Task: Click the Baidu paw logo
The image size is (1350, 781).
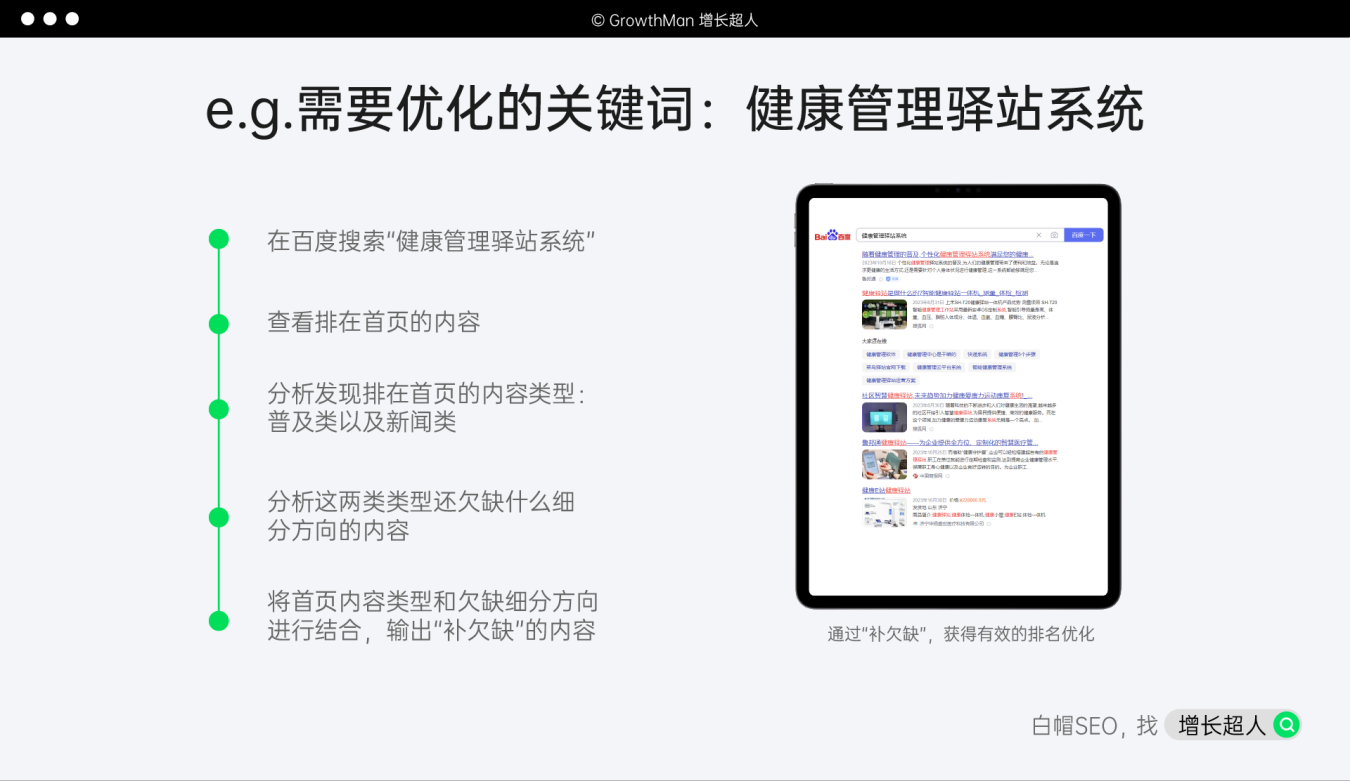Action: point(831,236)
